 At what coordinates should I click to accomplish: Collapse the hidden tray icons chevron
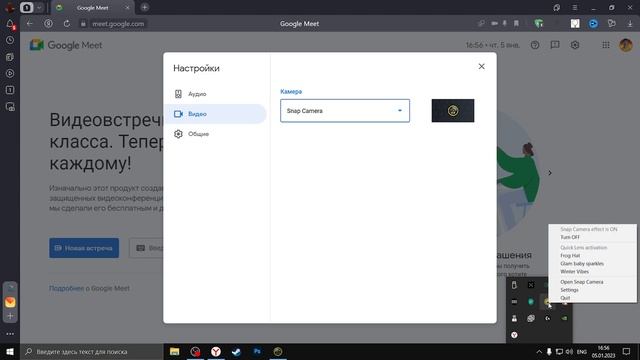pyautogui.click(x=539, y=351)
